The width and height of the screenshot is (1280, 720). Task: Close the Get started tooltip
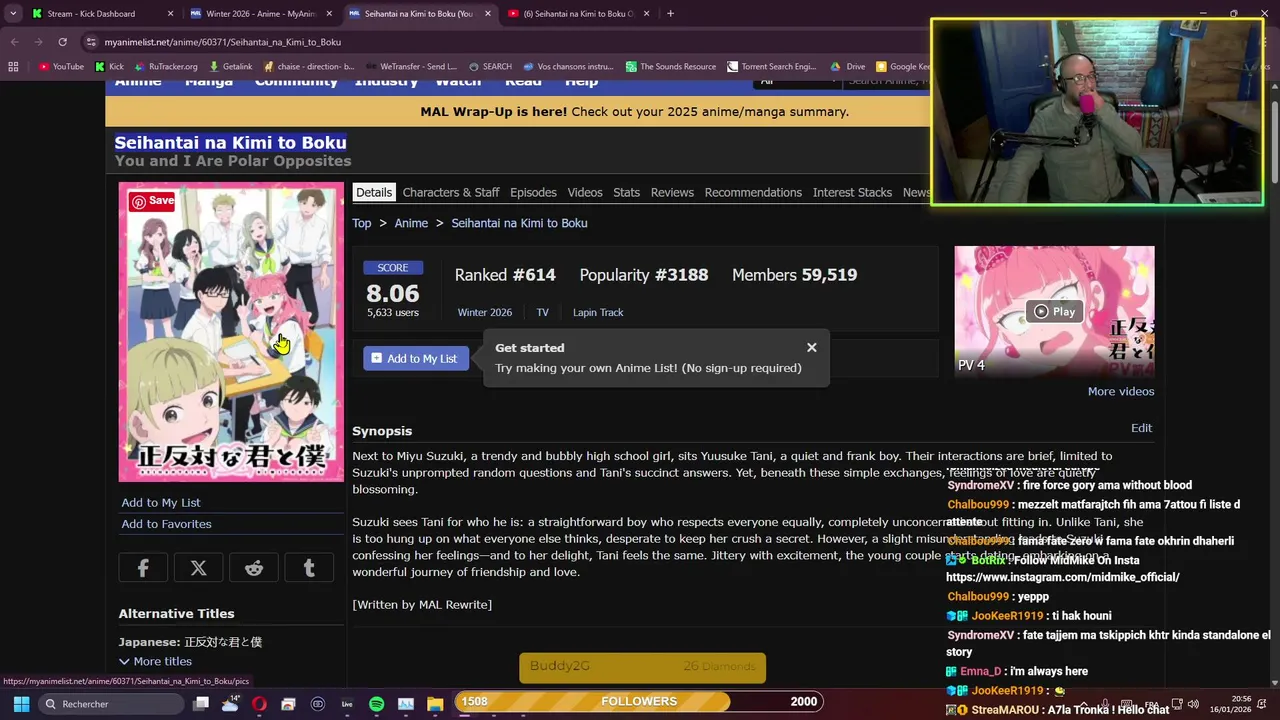tap(812, 347)
